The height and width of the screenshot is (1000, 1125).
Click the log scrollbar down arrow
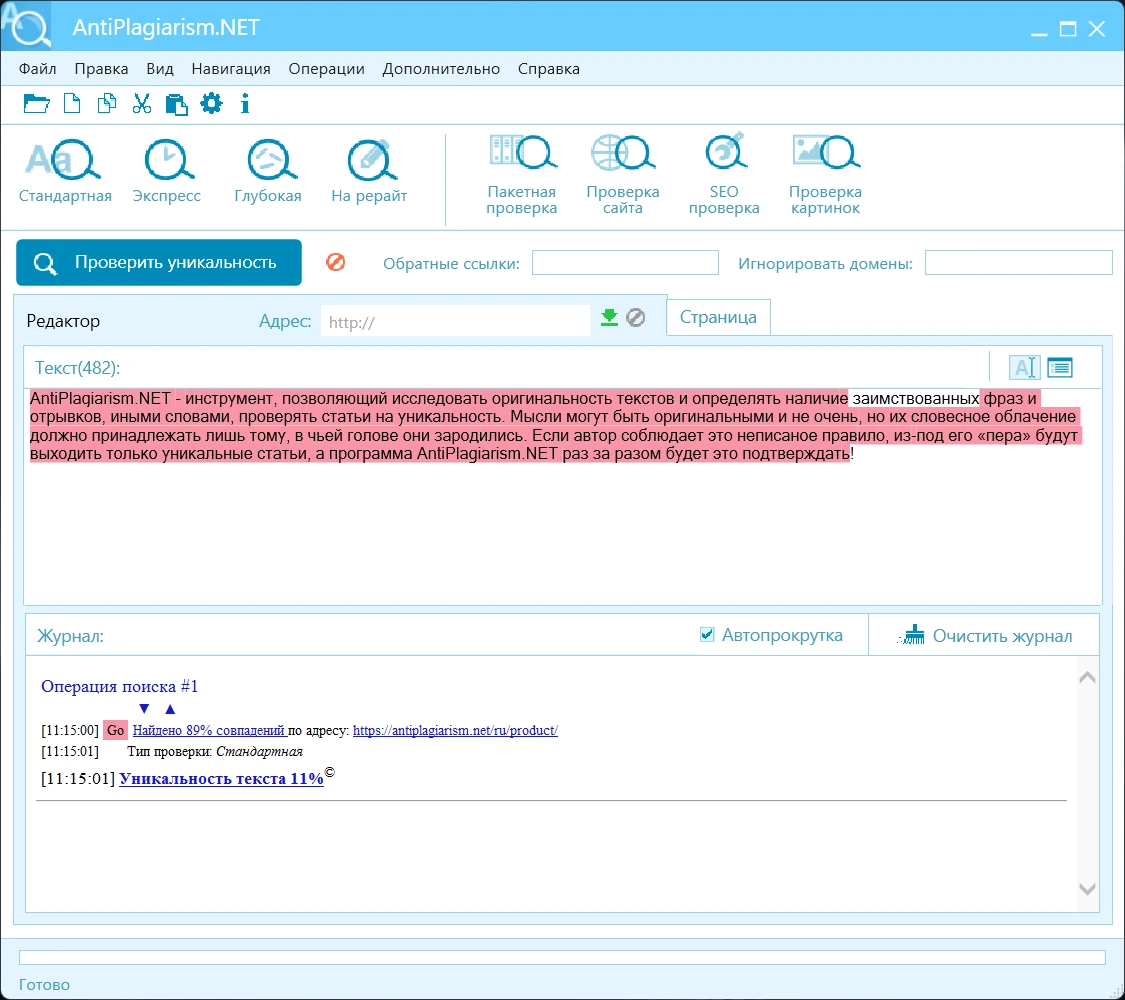[1087, 889]
